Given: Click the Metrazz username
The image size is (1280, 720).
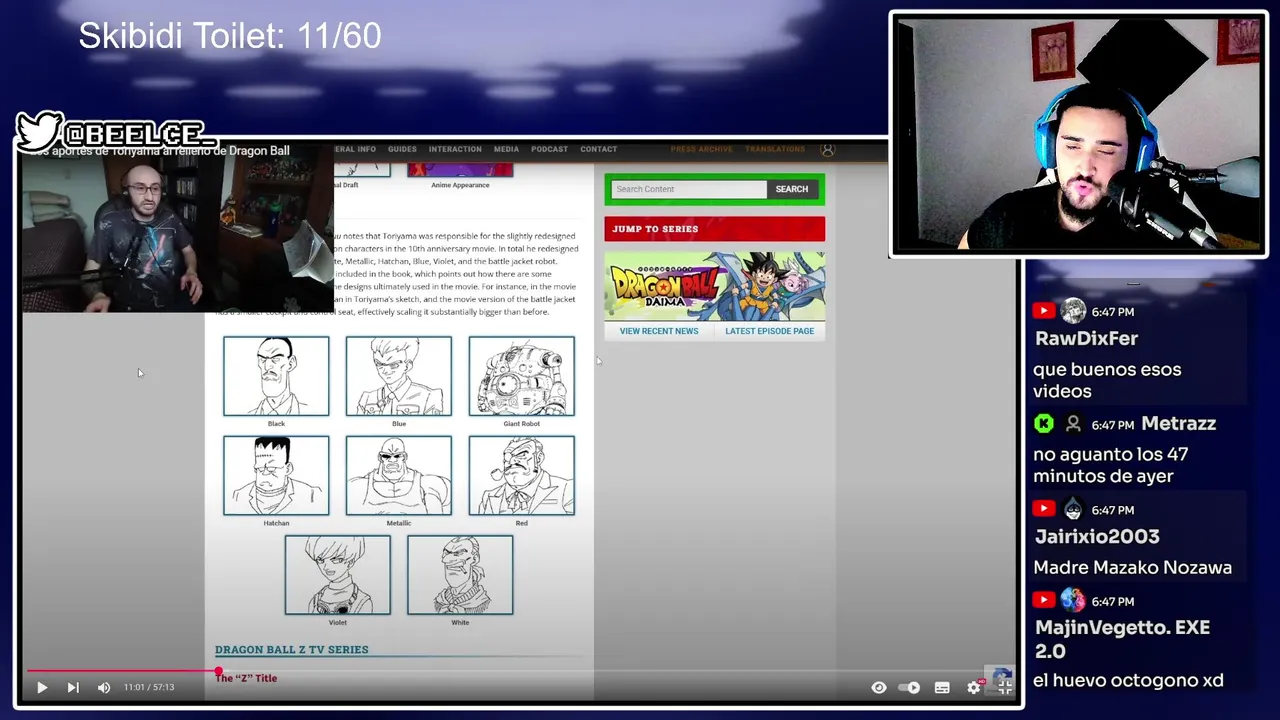Looking at the screenshot, I should pos(1178,424).
